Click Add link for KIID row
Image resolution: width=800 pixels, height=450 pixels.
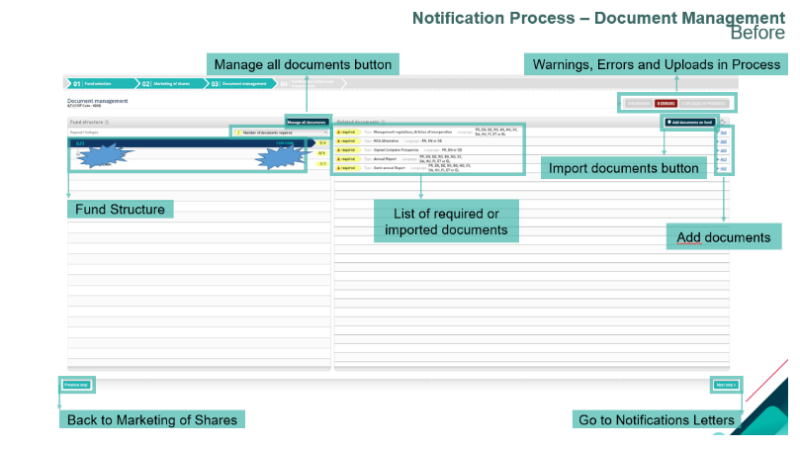point(723,141)
